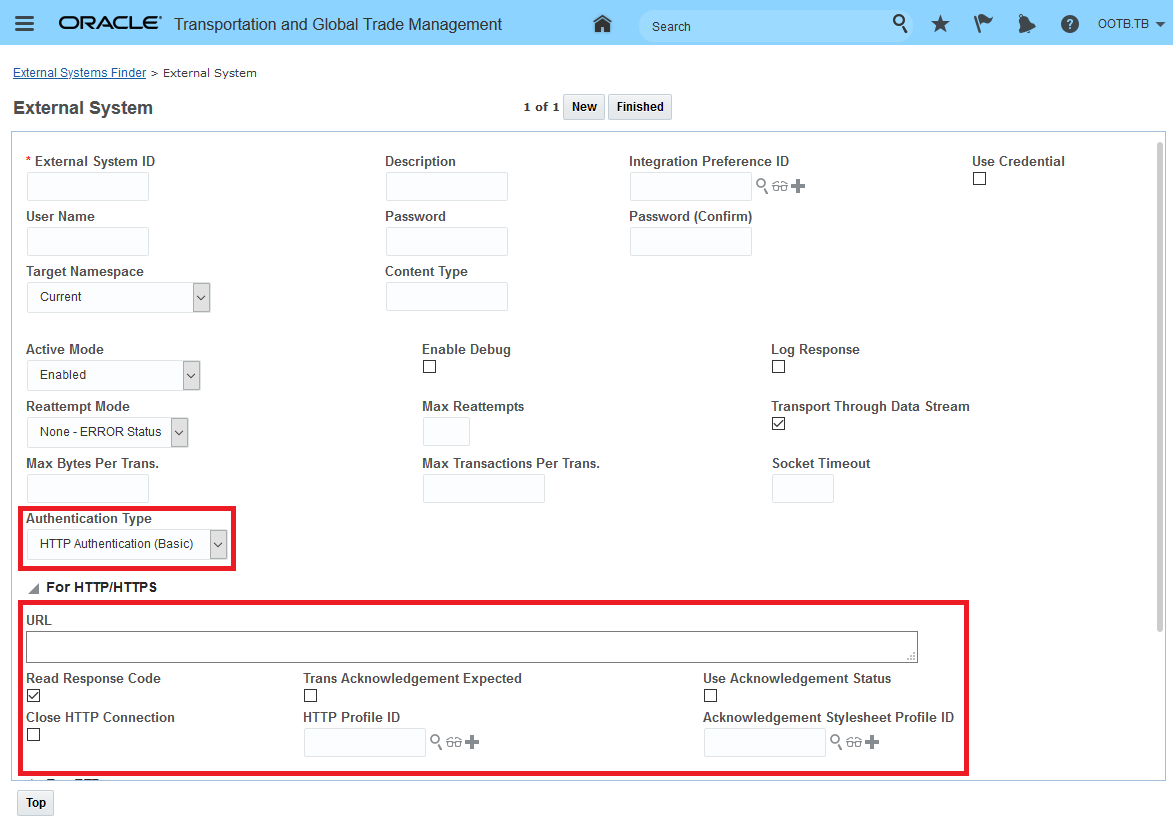Open Active Mode dropdown
Viewport: 1173px width, 820px height.
pos(114,375)
